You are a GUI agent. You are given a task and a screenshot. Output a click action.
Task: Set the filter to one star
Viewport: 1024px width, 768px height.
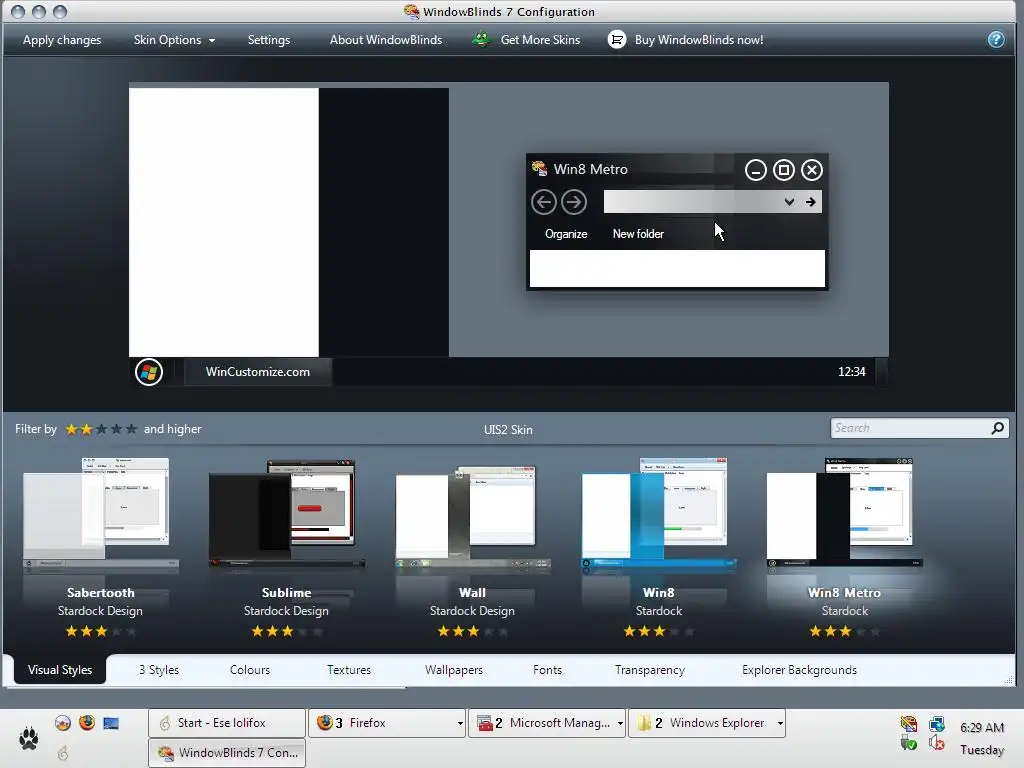71,429
